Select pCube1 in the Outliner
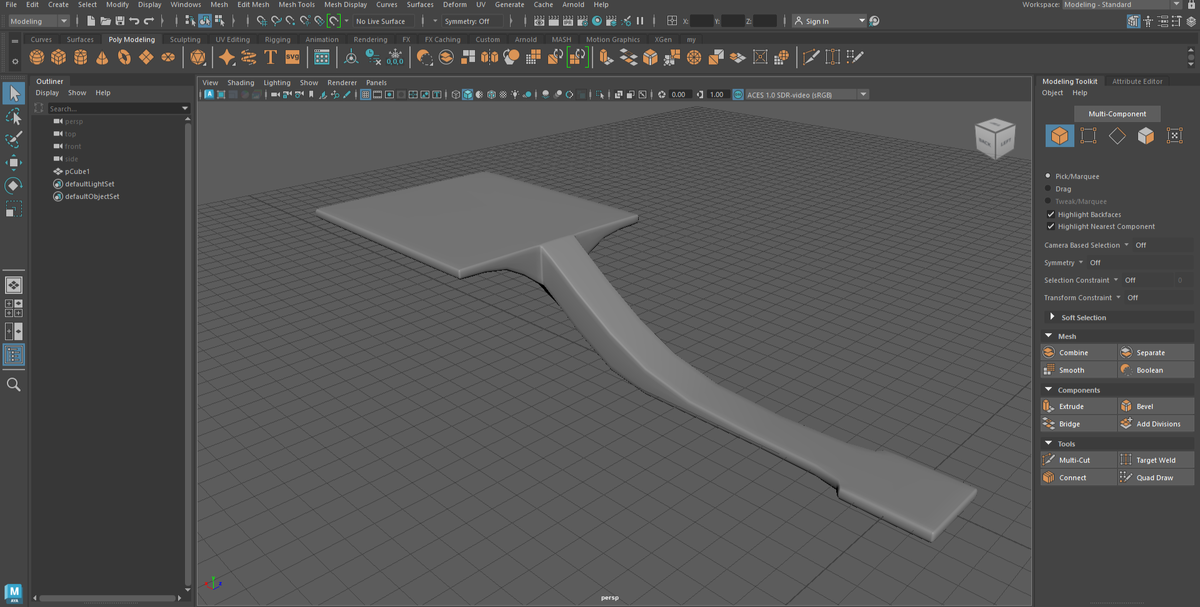 (x=75, y=171)
